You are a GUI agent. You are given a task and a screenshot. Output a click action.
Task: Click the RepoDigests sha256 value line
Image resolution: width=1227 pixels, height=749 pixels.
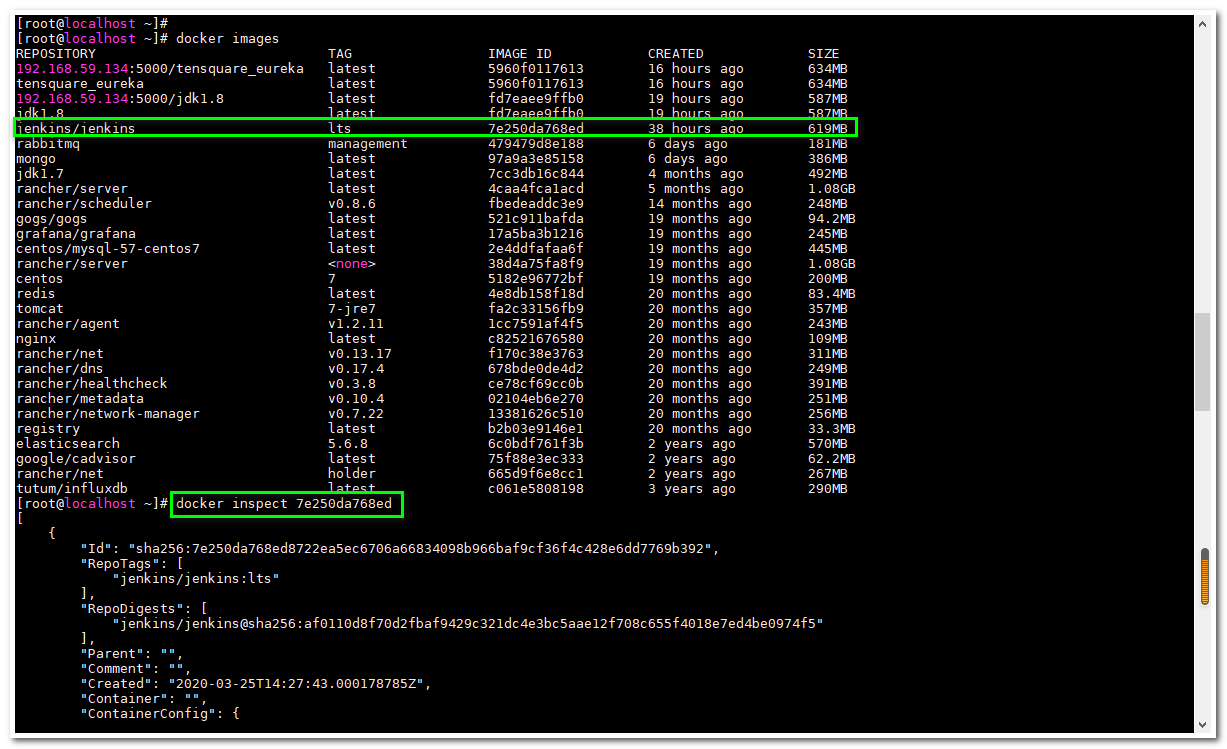pos(468,623)
